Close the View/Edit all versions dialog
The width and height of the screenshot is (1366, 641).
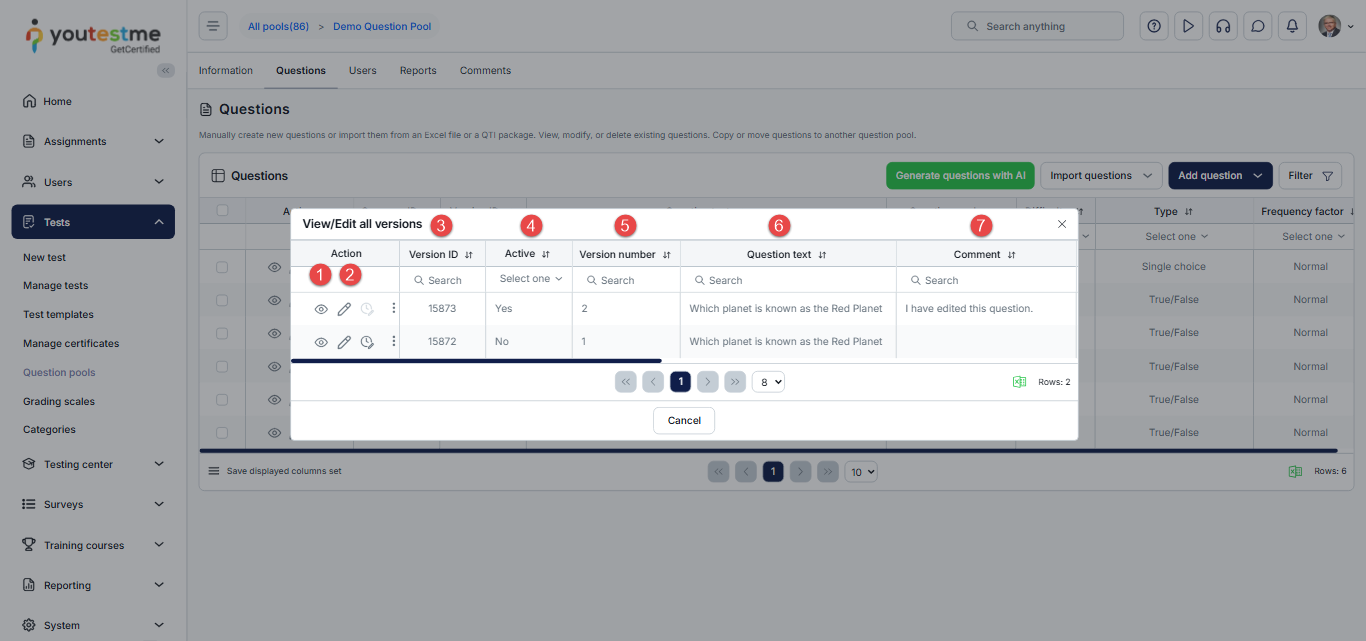pos(1062,224)
